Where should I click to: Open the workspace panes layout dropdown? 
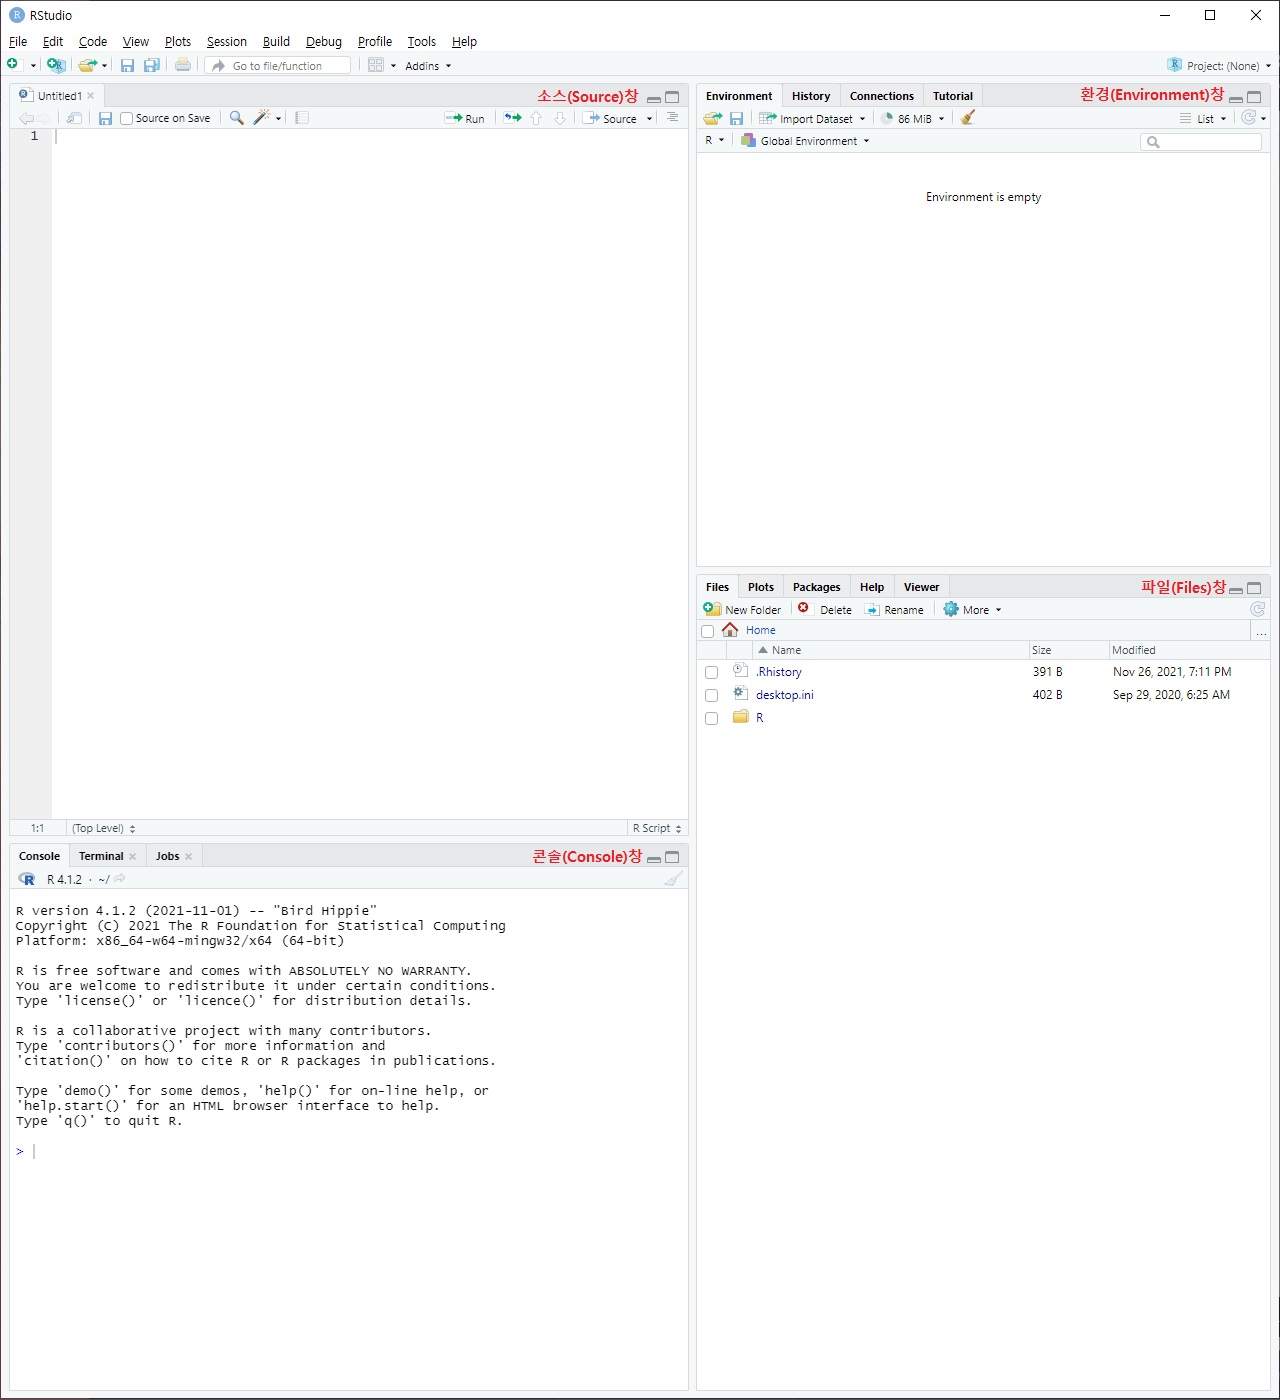382,65
